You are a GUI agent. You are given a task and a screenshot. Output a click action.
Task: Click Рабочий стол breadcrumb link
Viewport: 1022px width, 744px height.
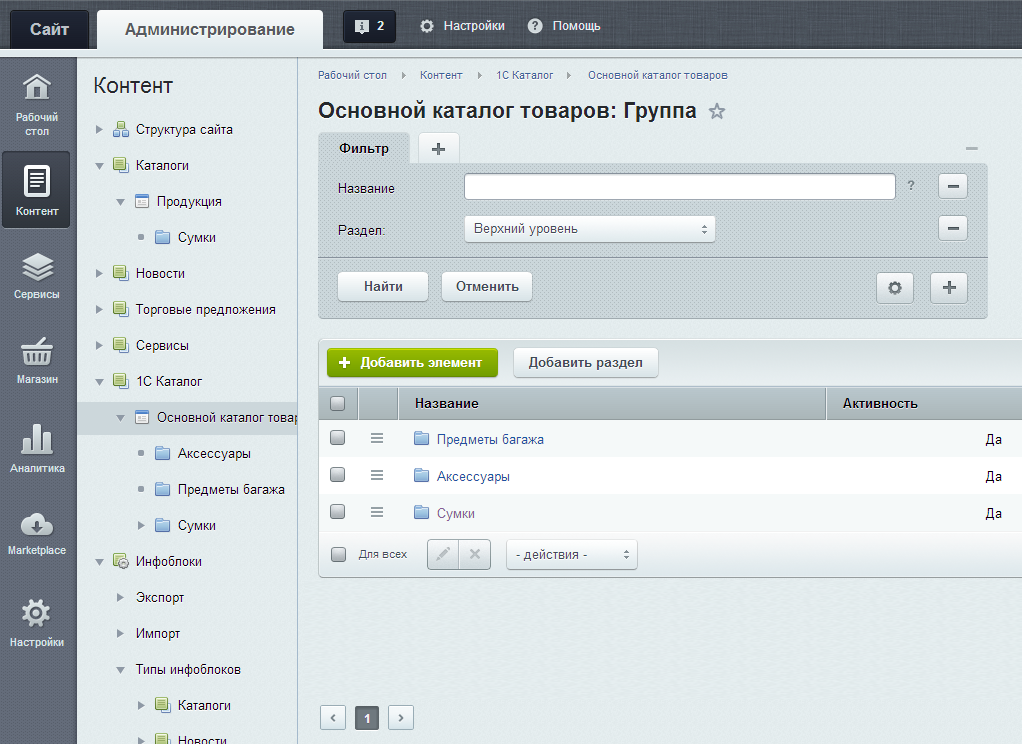[x=353, y=75]
